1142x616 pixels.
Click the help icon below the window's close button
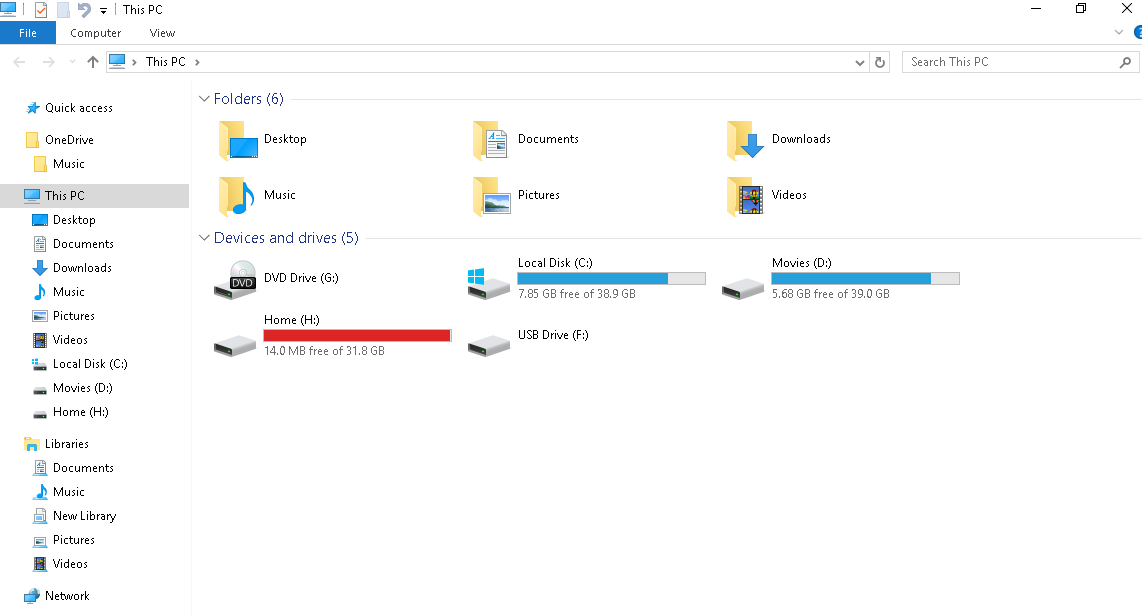[x=1138, y=33]
